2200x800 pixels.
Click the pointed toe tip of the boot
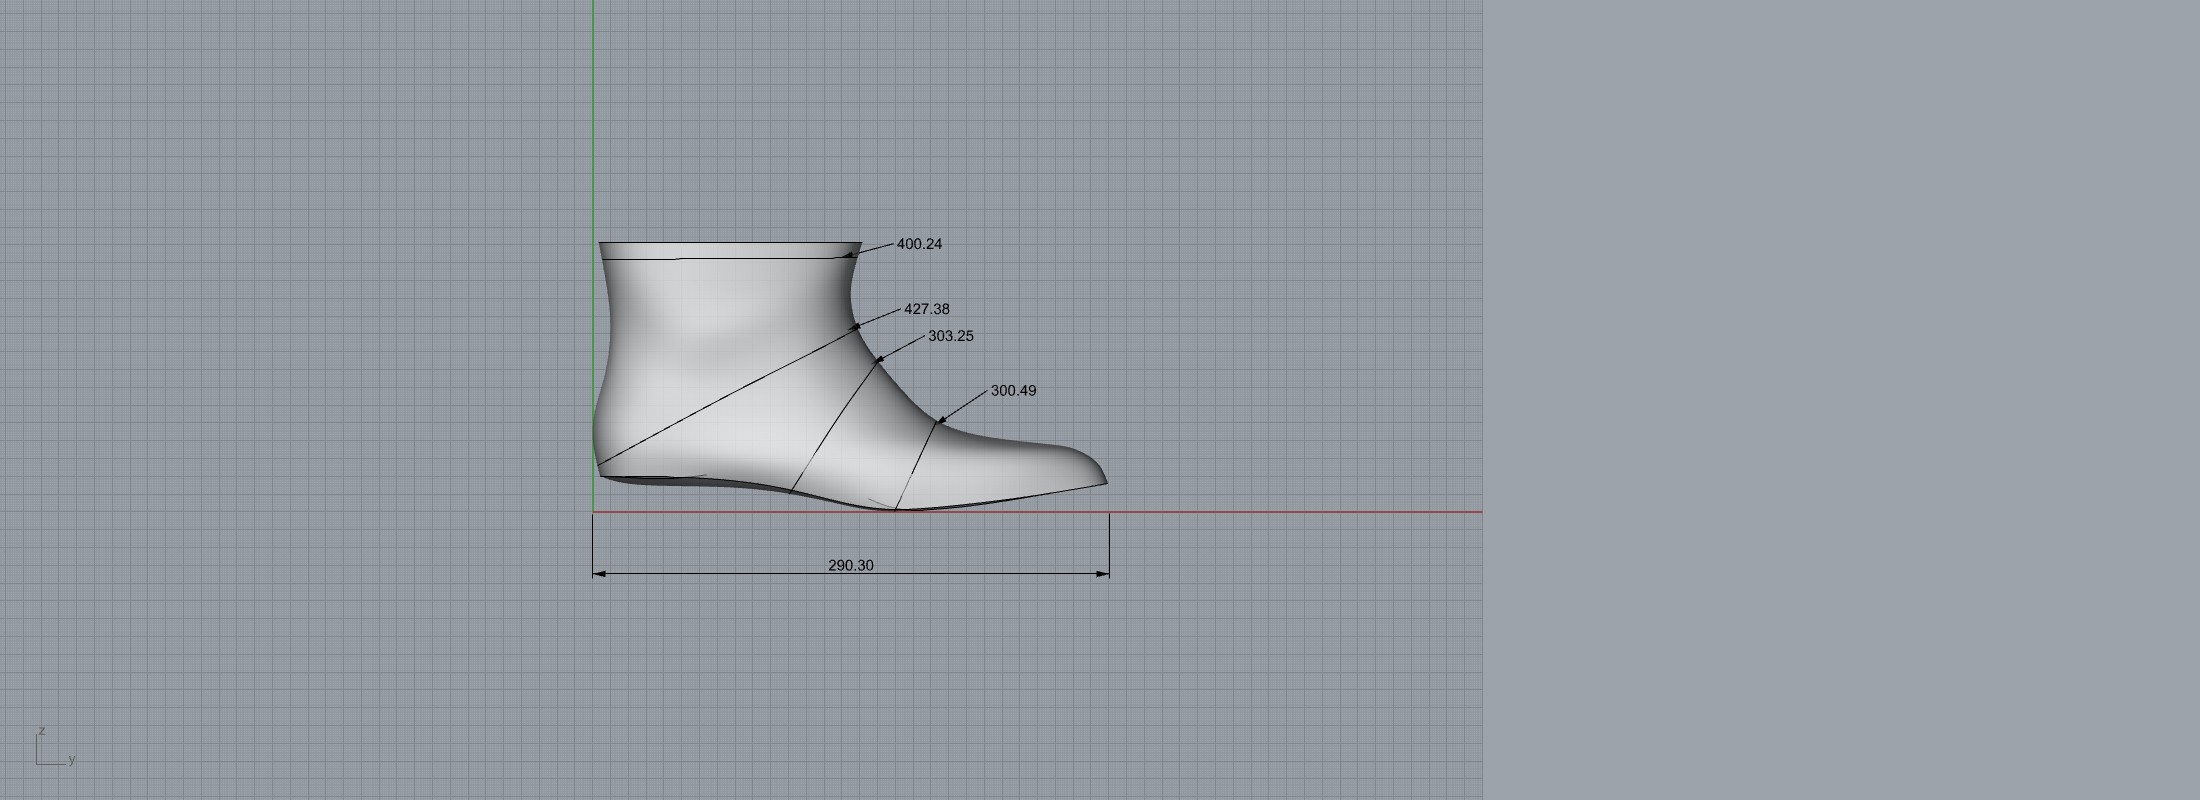tap(1105, 481)
